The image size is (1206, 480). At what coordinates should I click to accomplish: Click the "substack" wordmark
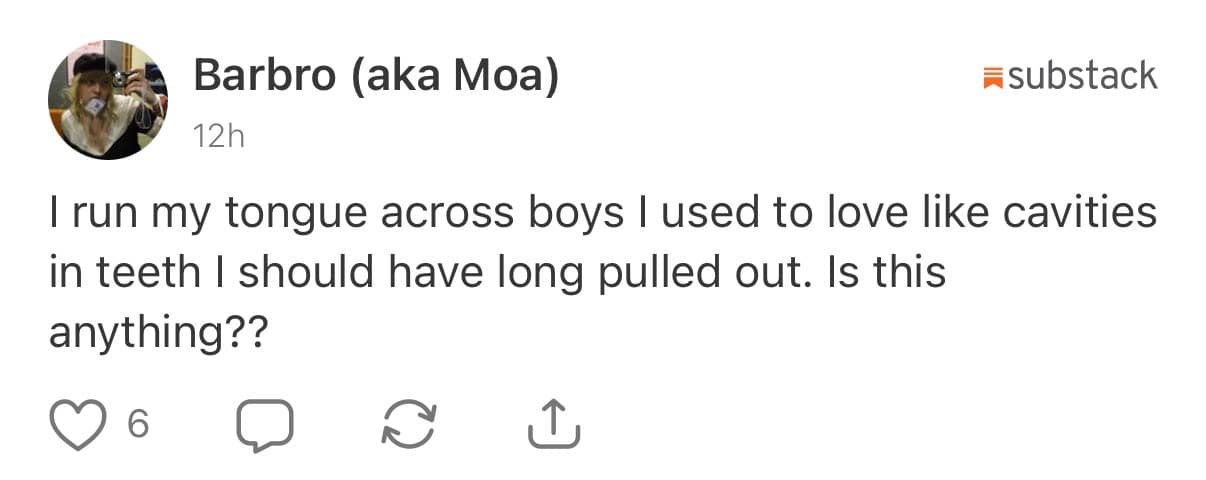1082,76
